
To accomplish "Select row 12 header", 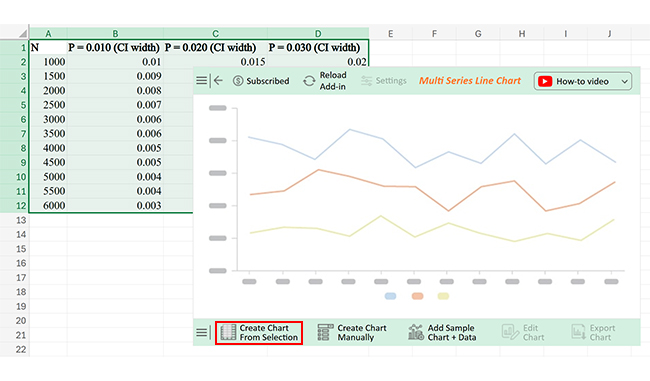I will tap(15, 205).
